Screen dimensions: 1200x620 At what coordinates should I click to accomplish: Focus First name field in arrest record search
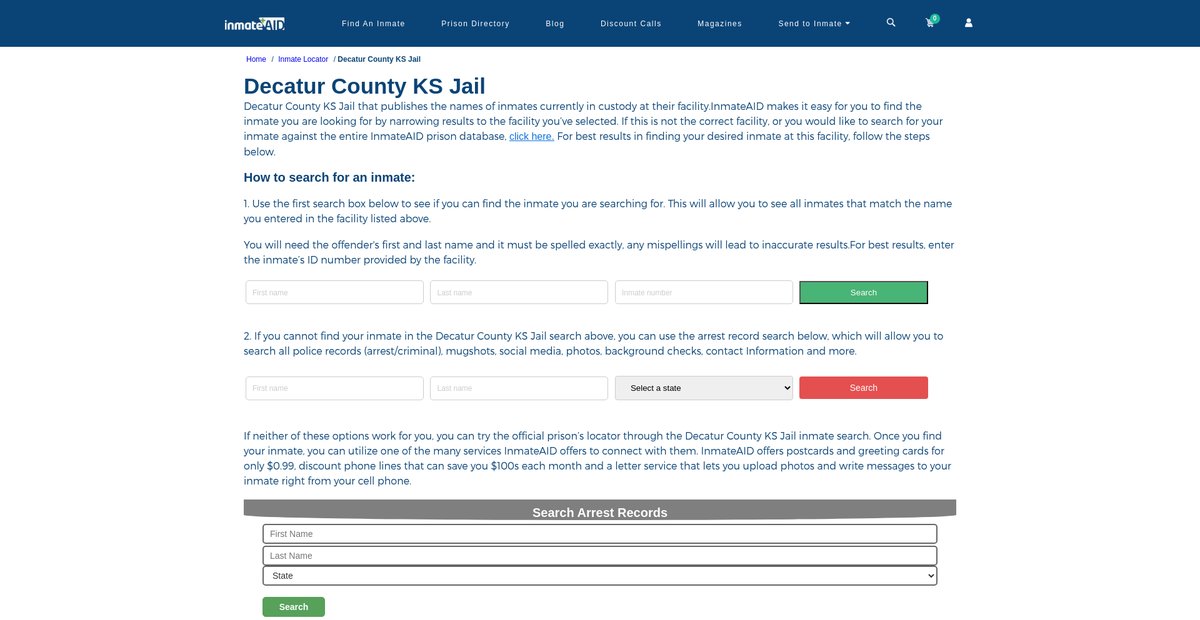335,388
